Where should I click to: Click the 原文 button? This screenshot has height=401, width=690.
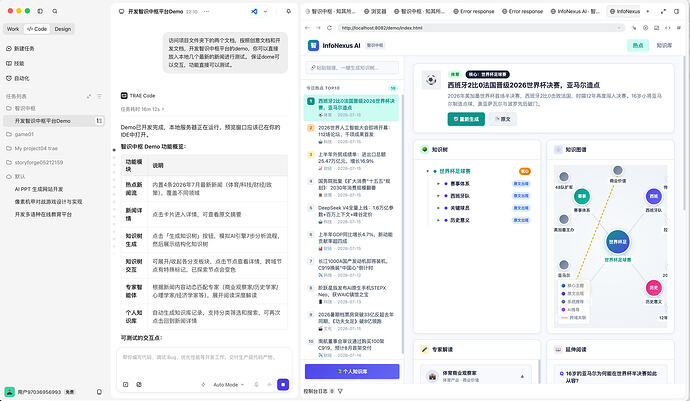coord(503,119)
